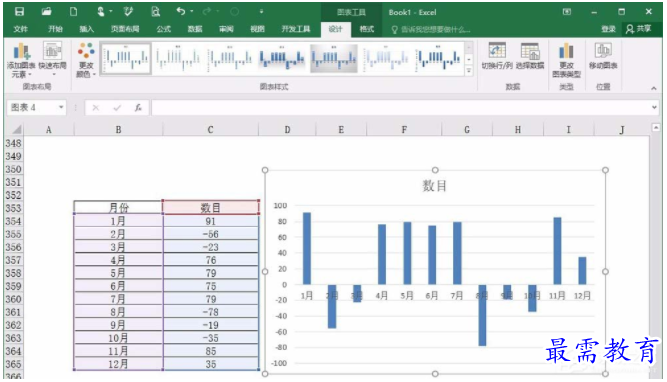
Task: Select row 353 header
Action: point(13,208)
